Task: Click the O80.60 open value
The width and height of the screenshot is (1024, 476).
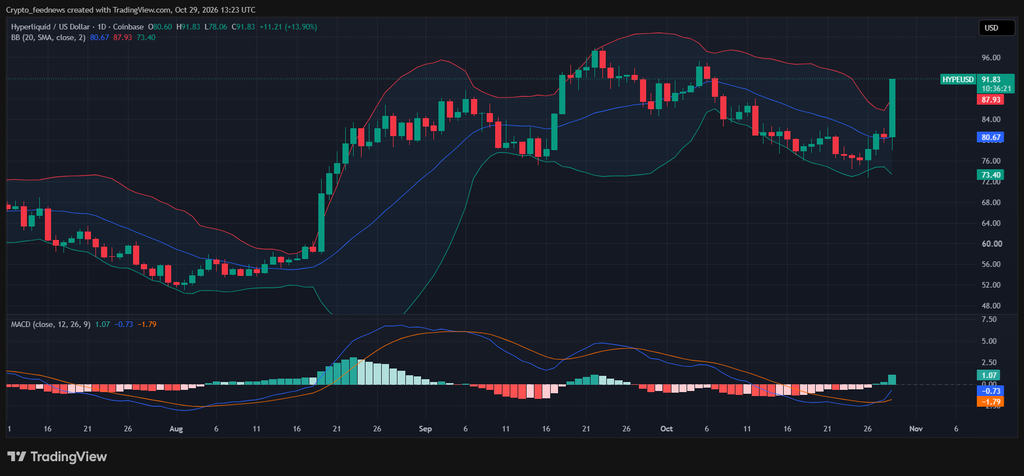Action: point(160,27)
